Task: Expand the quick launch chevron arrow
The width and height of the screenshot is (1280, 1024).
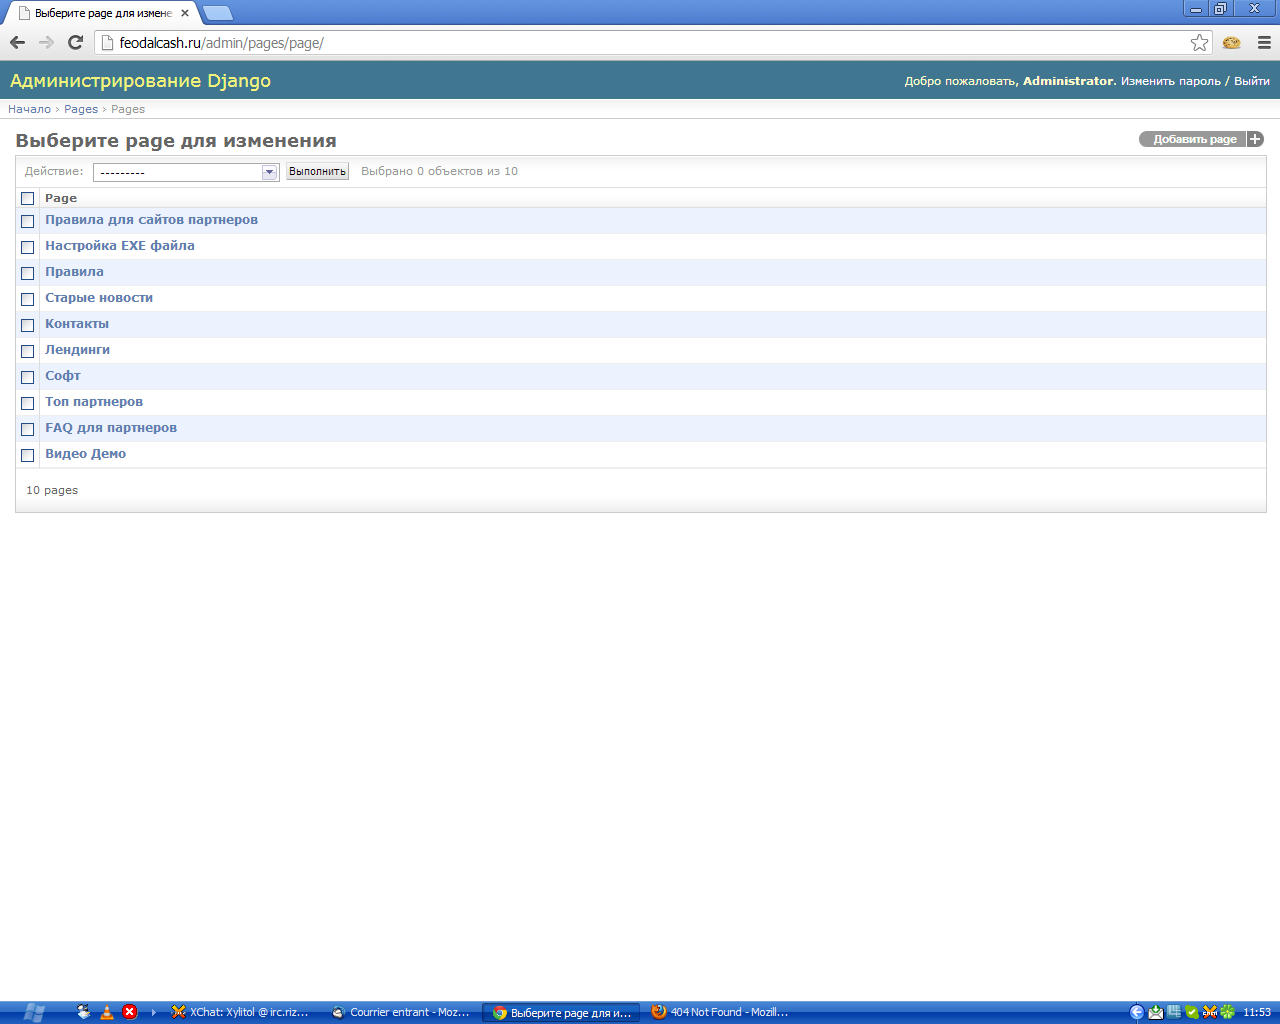Action: 154,1012
